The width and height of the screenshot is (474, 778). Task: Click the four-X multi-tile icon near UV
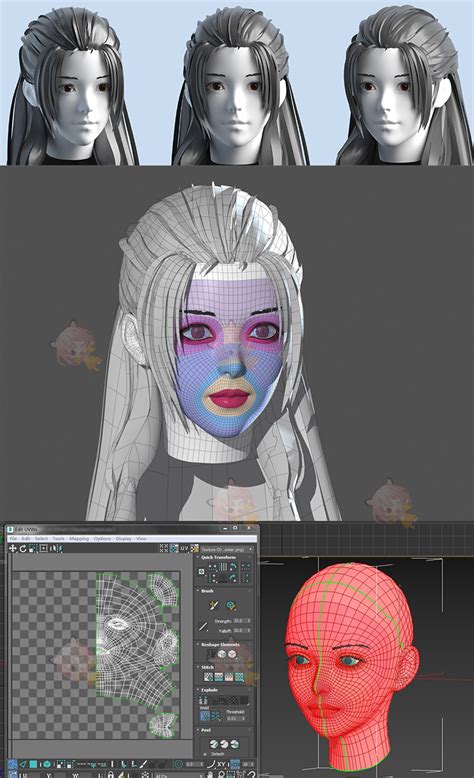(163, 548)
